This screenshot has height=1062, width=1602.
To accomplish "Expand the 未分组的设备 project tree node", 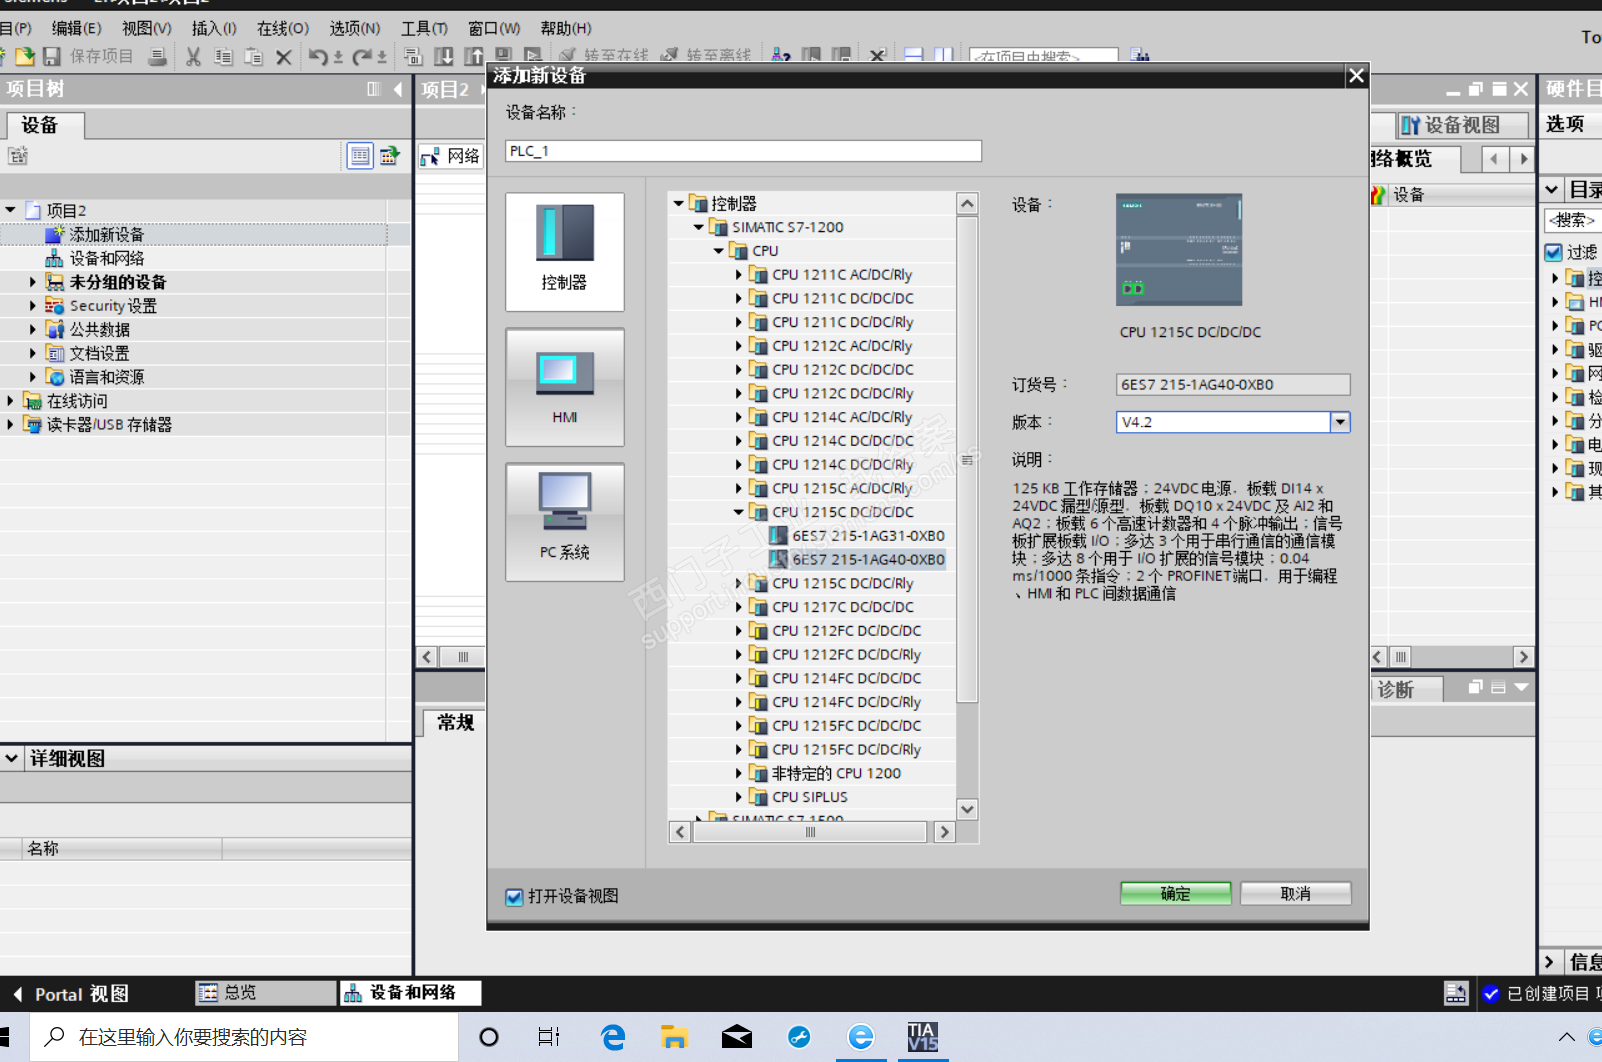I will click(32, 282).
